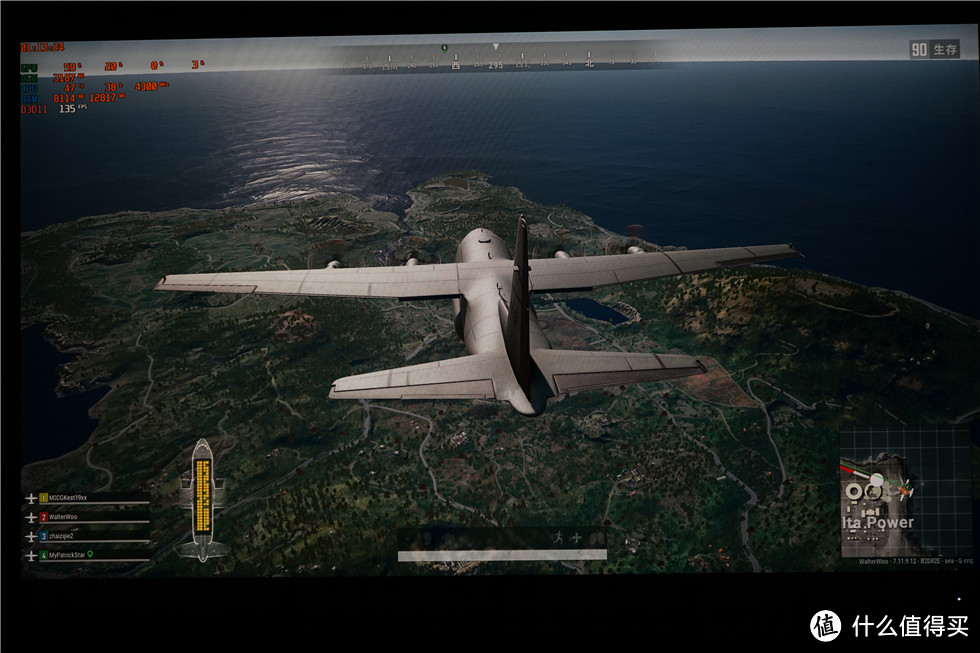Click the GPU 59 usage value
The image size is (980, 653).
tap(72, 67)
